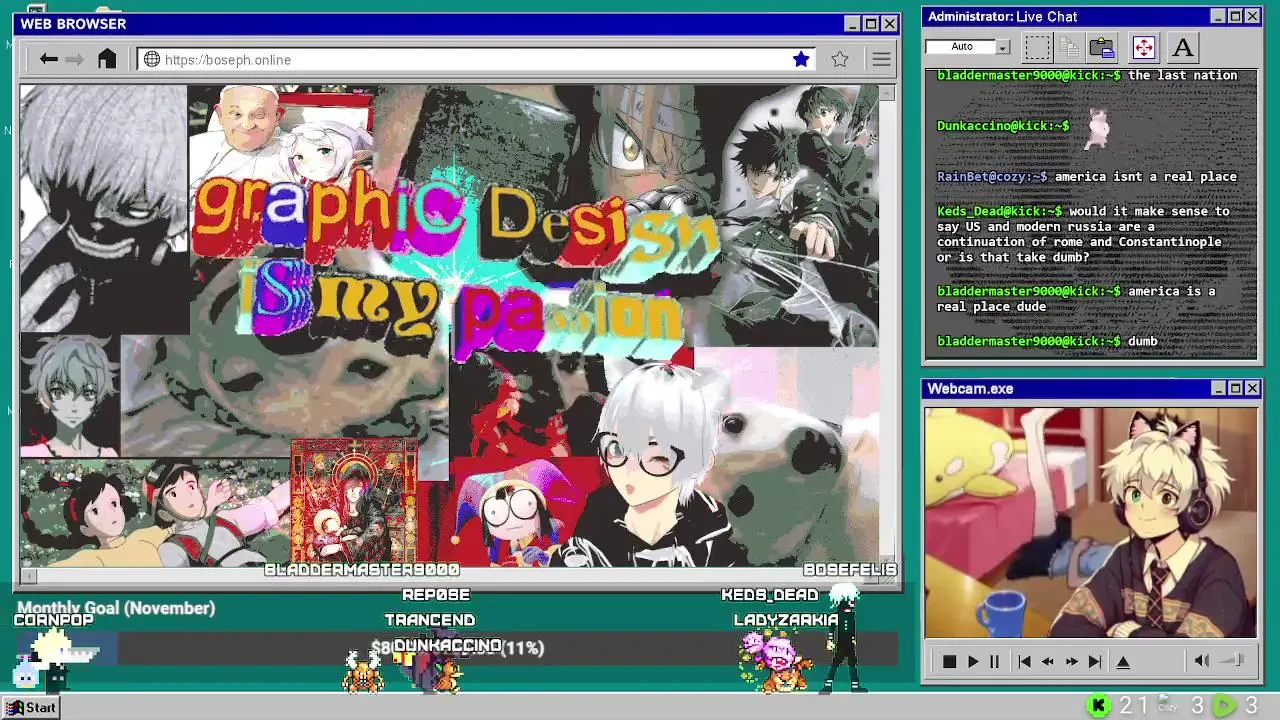Click username Keds_Dead@kick in chat

click(x=999, y=212)
